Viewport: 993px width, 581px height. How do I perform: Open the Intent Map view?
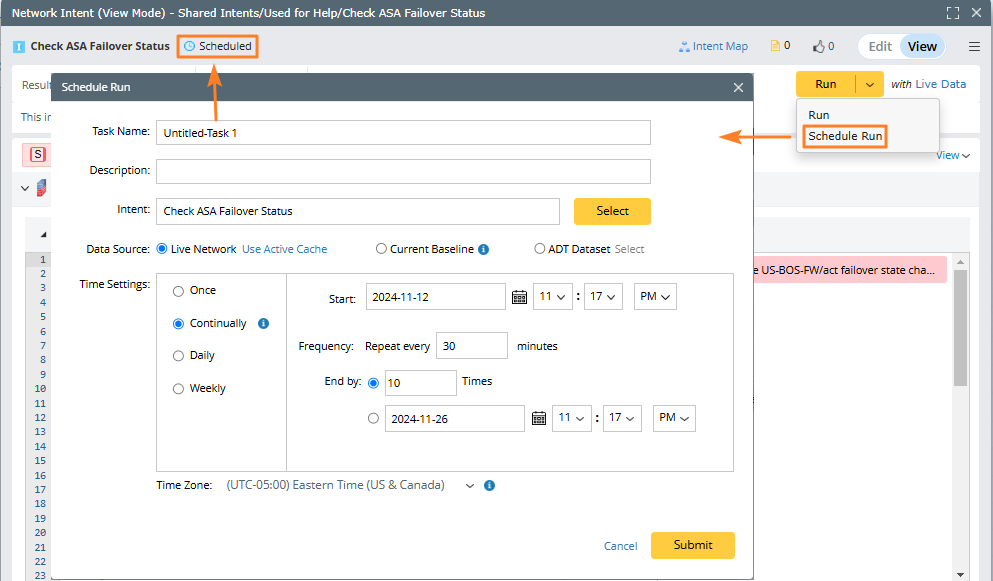click(x=713, y=46)
